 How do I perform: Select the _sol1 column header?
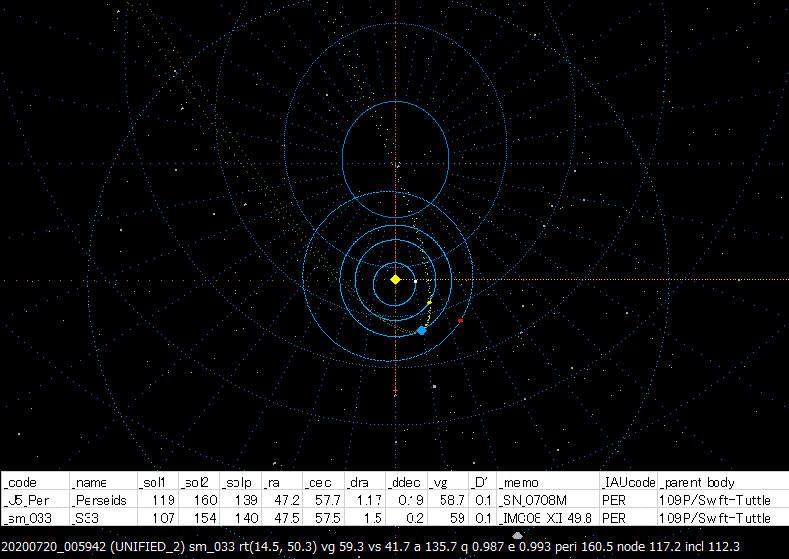tap(158, 482)
